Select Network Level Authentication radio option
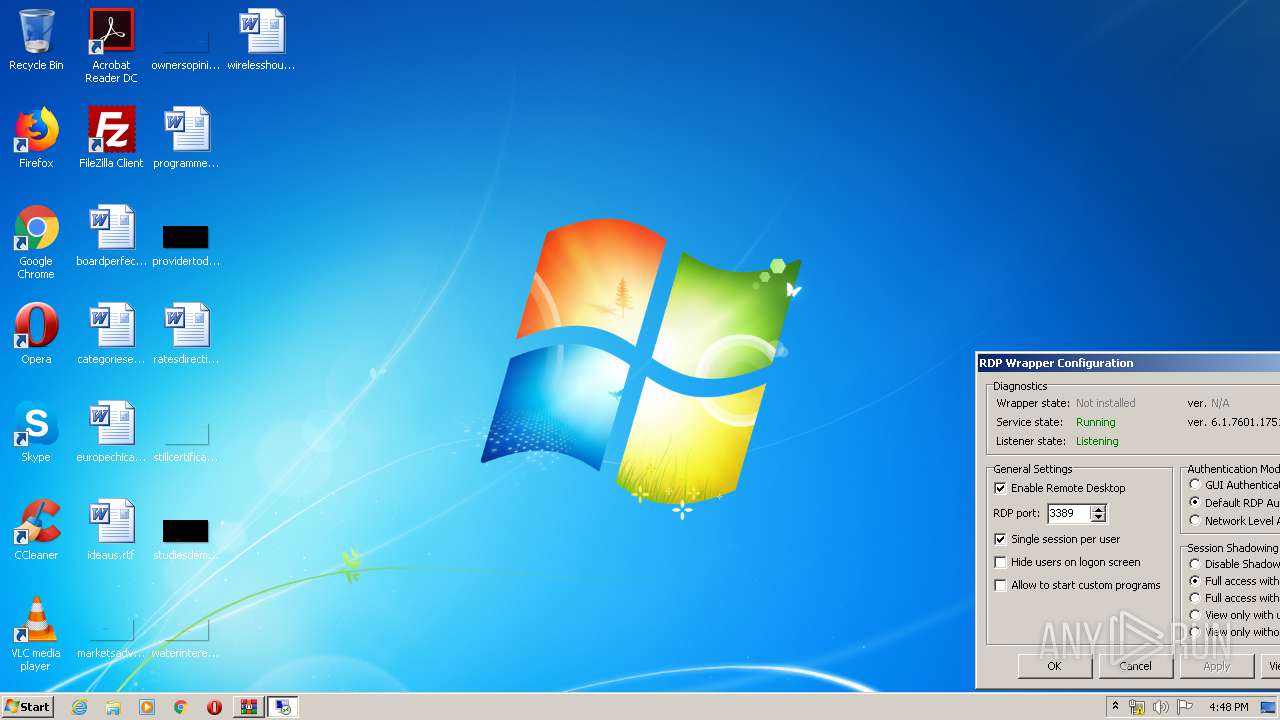The width and height of the screenshot is (1280, 720). [x=1195, y=521]
